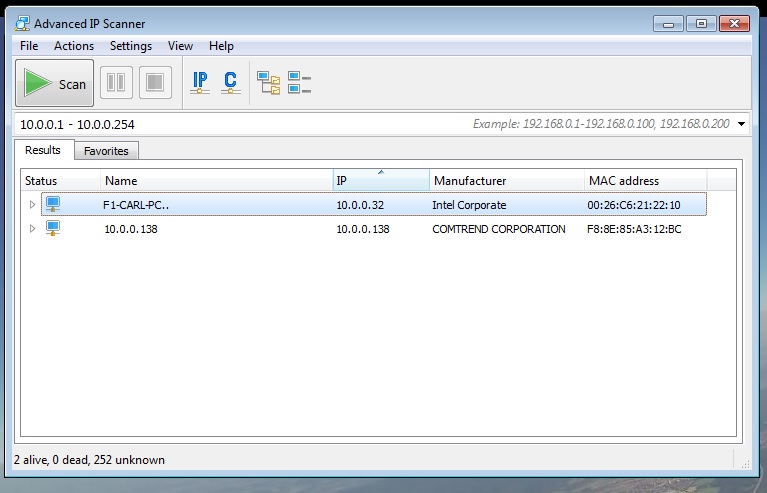Open the IP range history dropdown
Viewport: 767px width, 493px height.
pos(742,124)
